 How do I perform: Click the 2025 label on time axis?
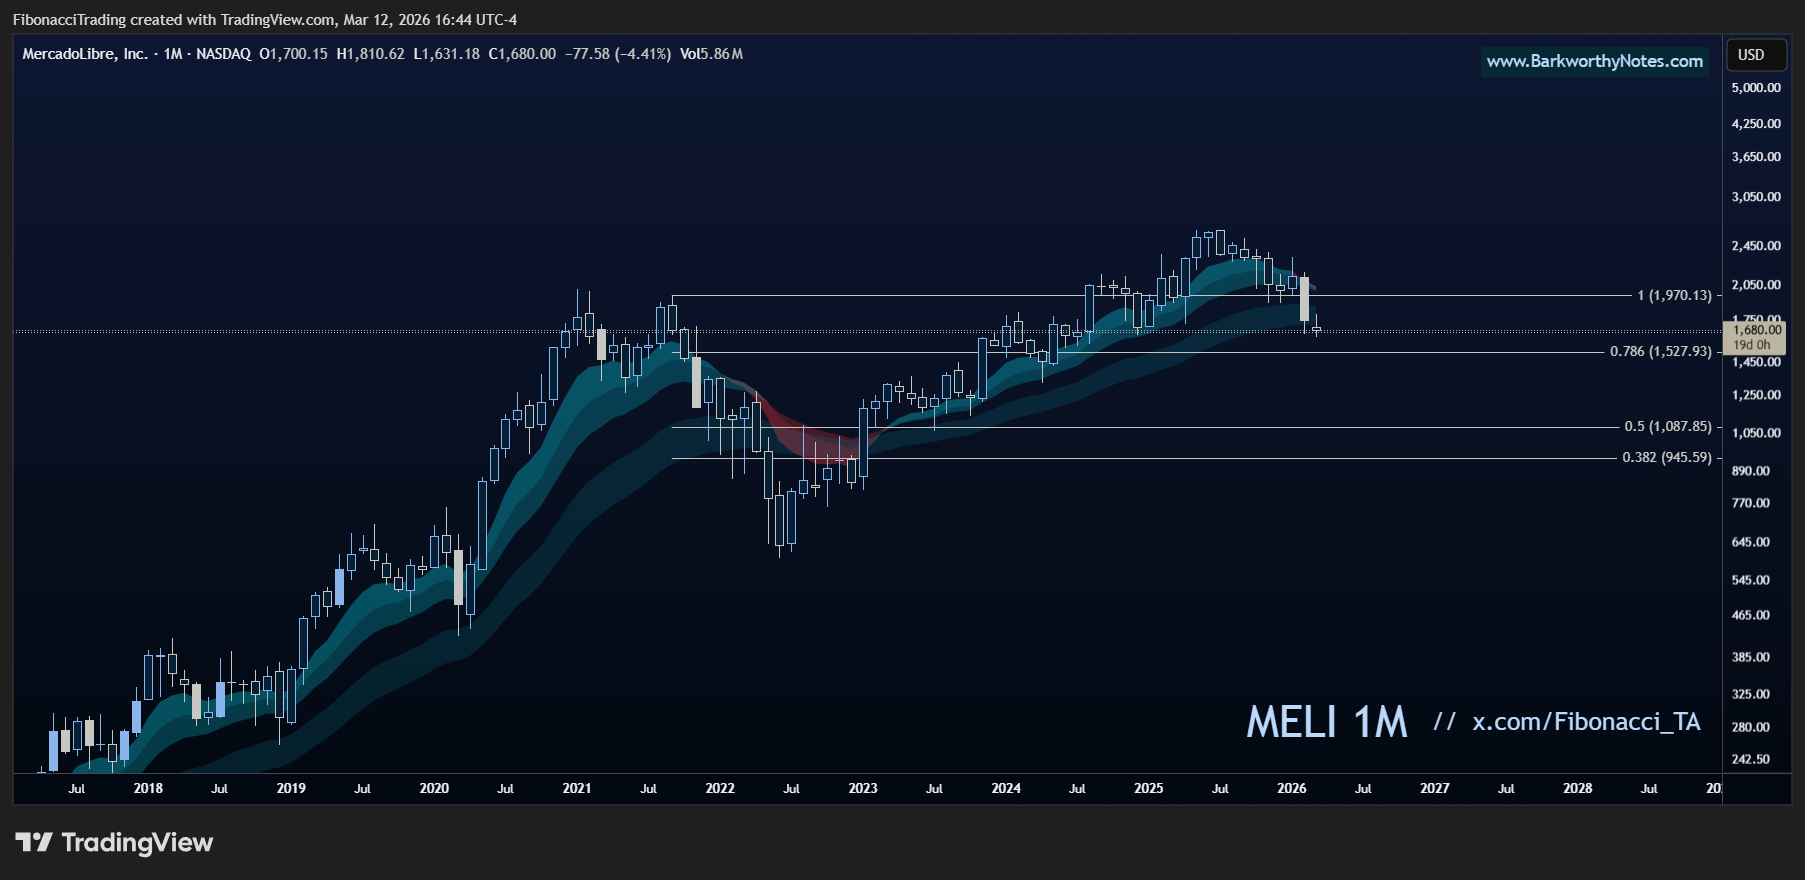(1149, 788)
